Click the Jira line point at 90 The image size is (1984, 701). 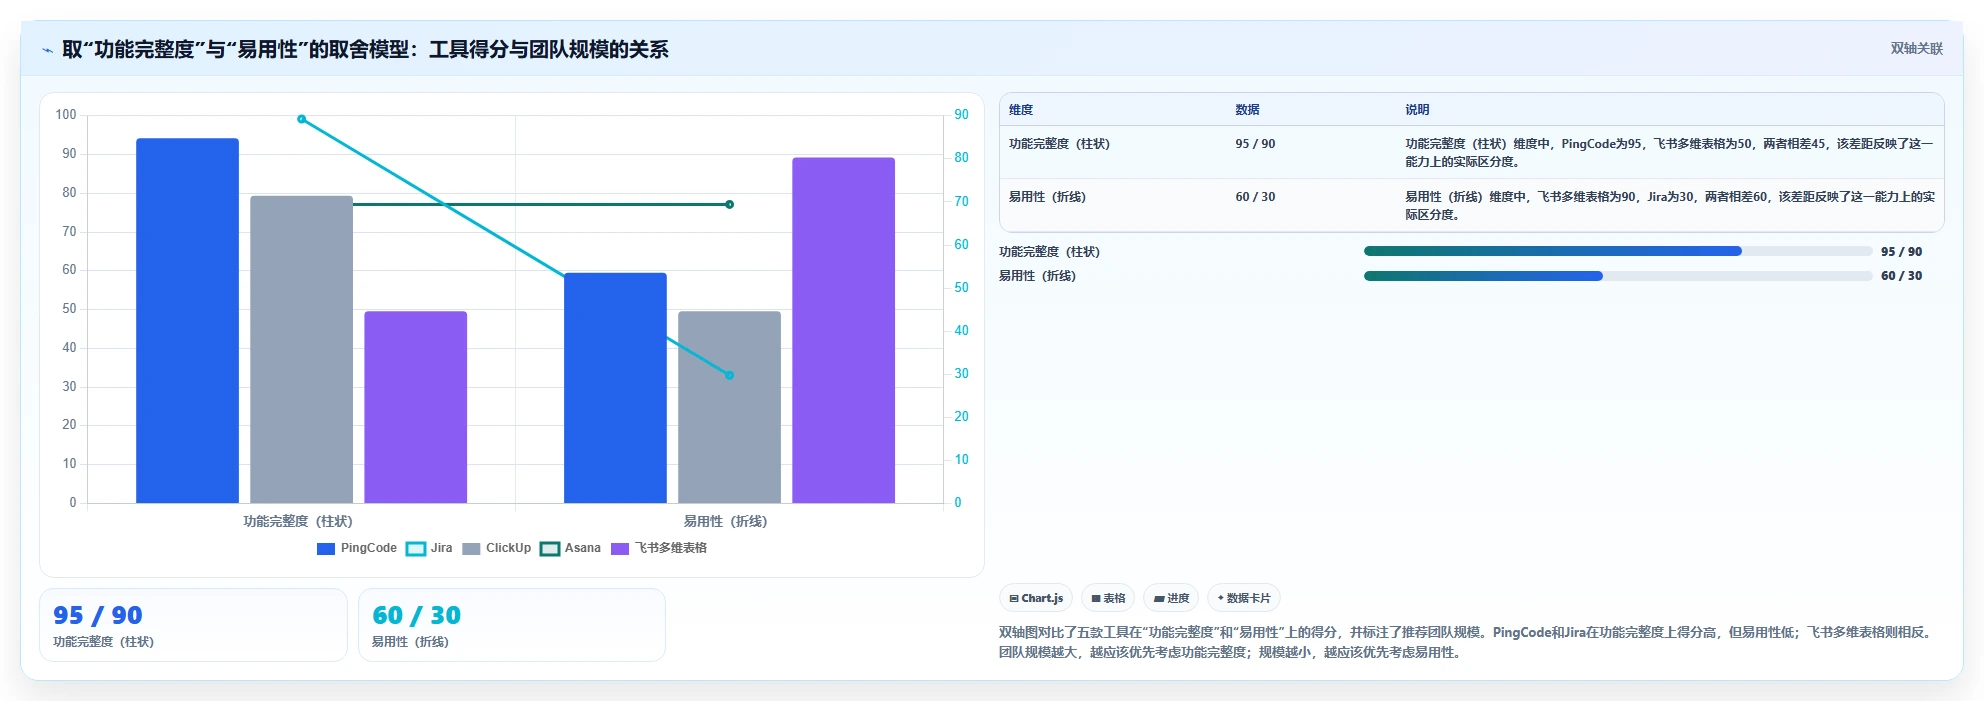pos(302,119)
